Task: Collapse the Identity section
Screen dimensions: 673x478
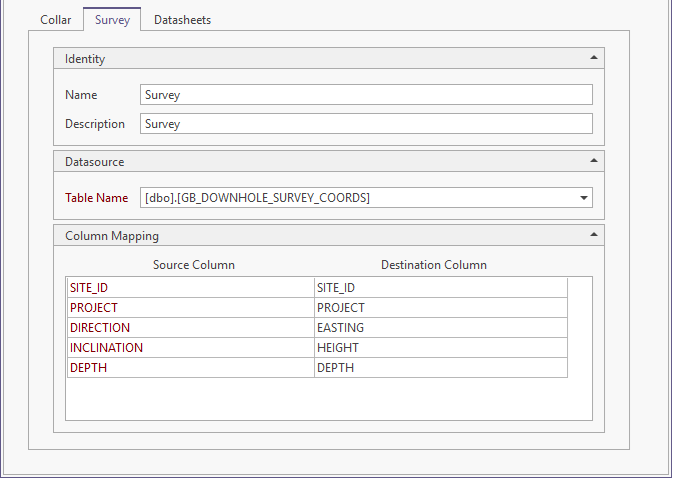Action: click(x=594, y=59)
